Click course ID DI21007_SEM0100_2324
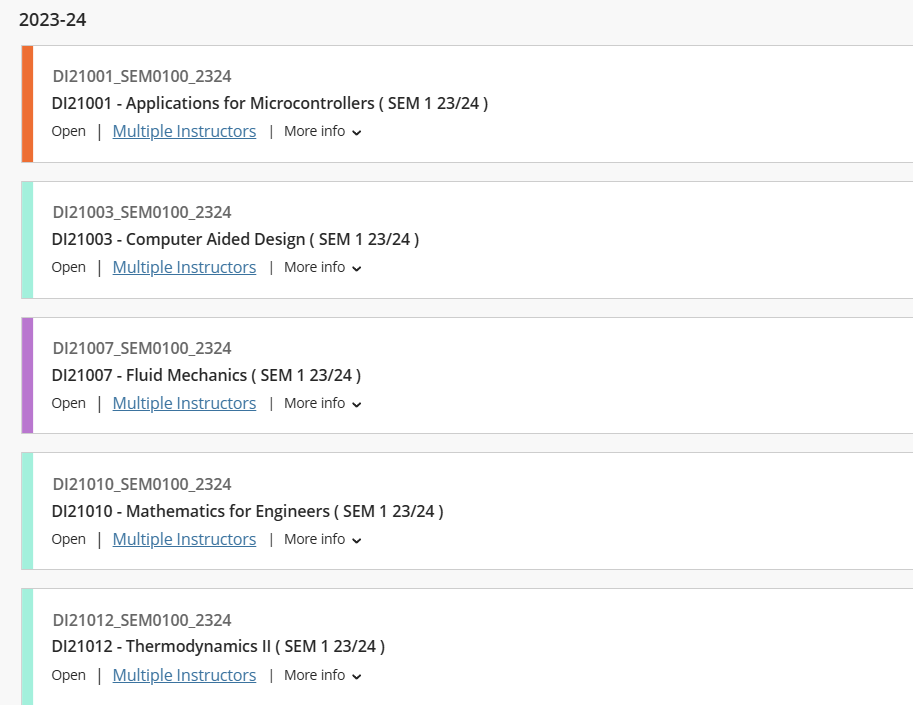Screen dimensions: 913x705 [x=142, y=348]
